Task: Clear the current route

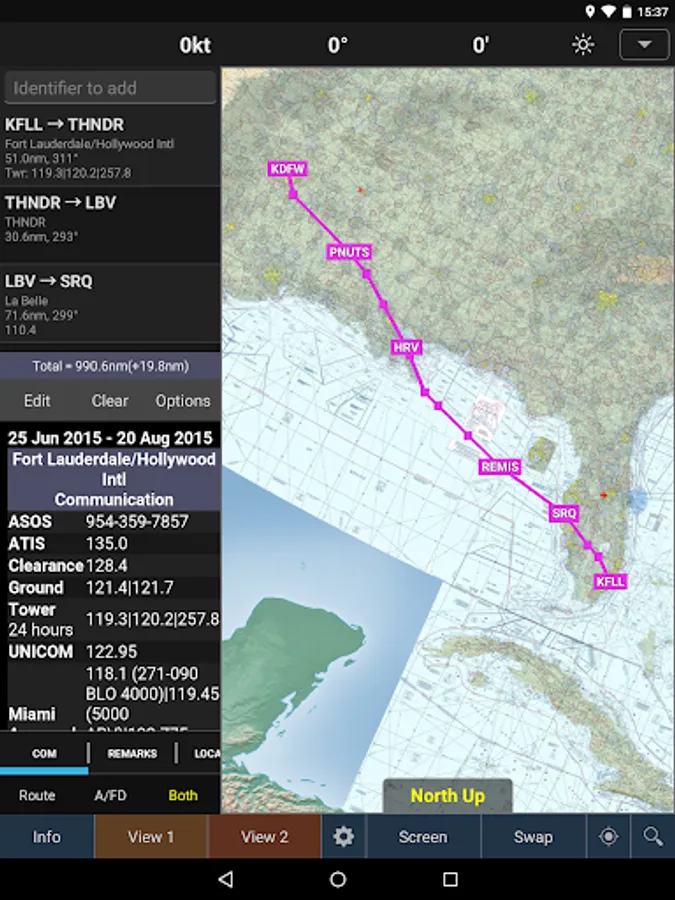Action: pyautogui.click(x=110, y=401)
